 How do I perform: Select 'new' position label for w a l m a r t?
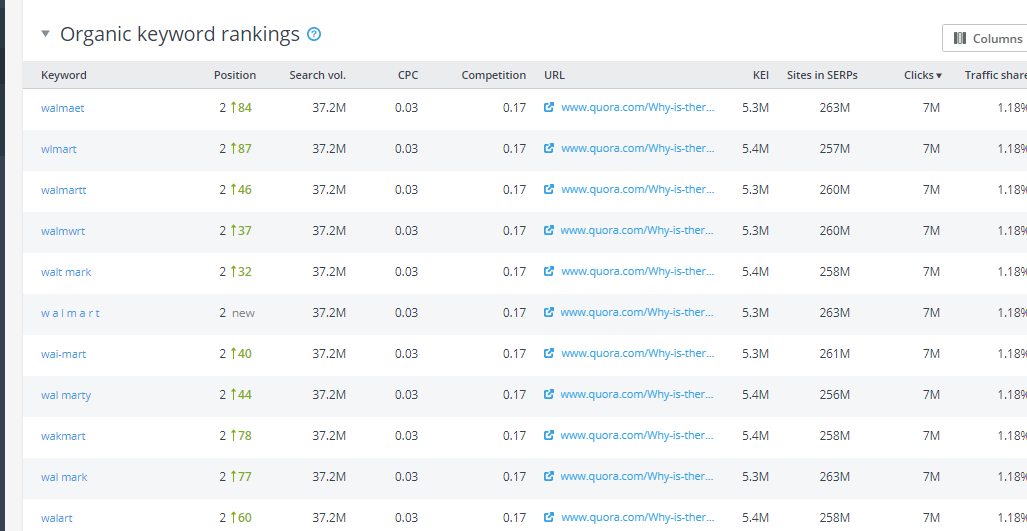[243, 313]
